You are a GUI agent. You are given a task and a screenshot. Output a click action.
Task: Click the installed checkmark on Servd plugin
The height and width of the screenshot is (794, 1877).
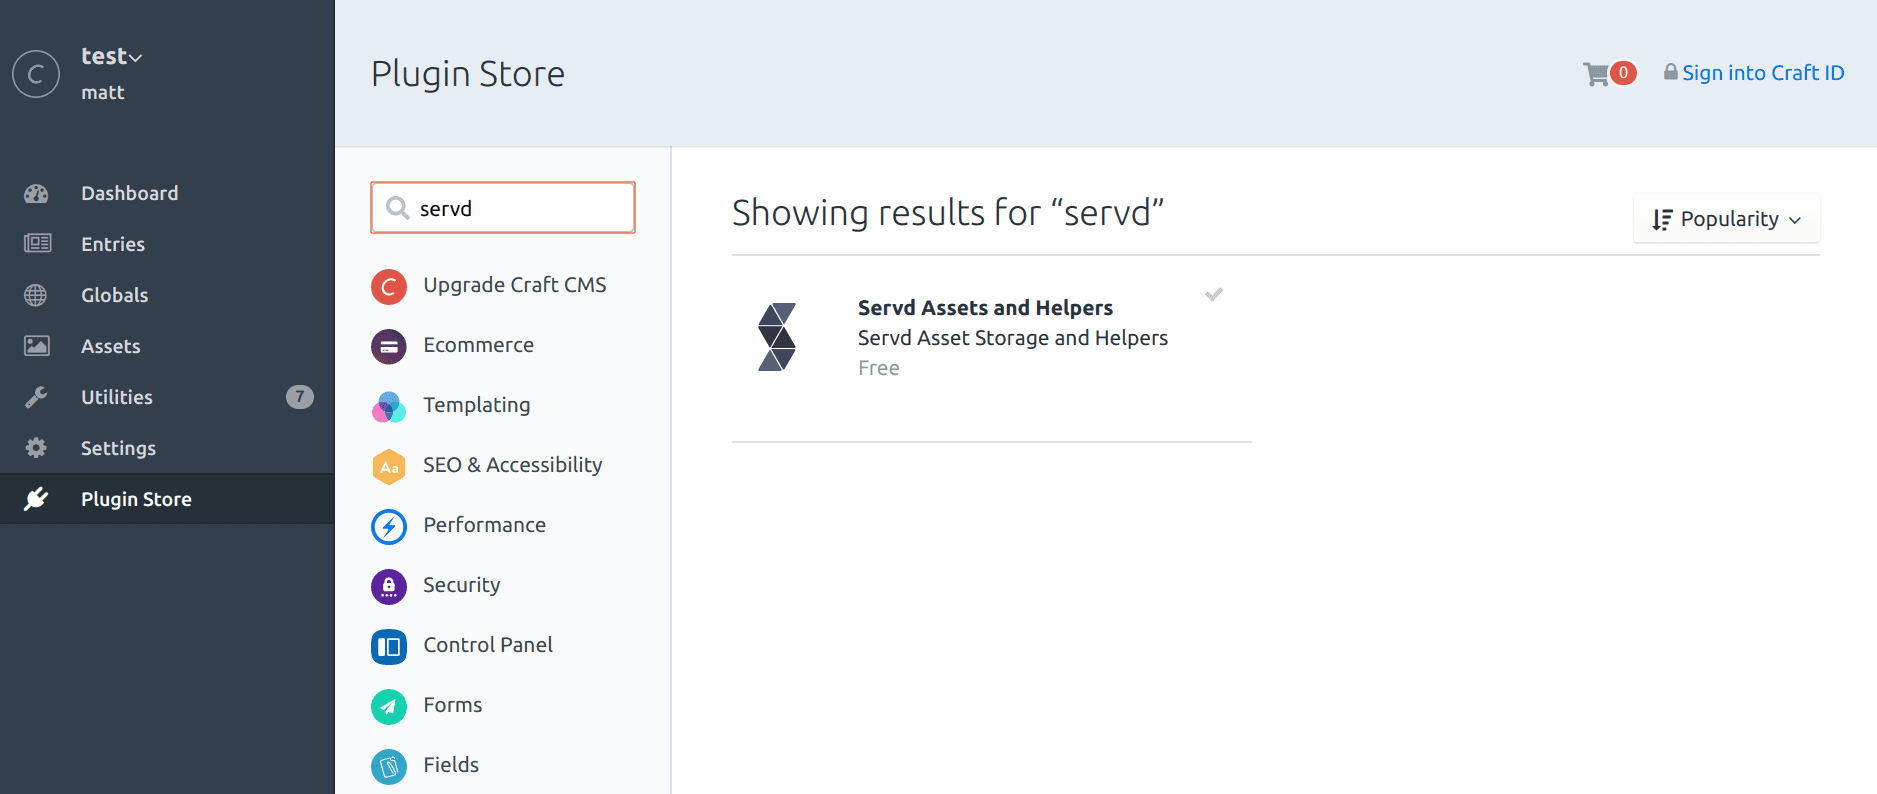1214,295
